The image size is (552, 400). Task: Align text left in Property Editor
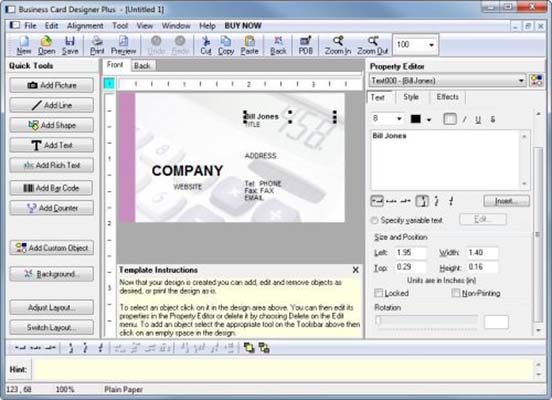[377, 201]
